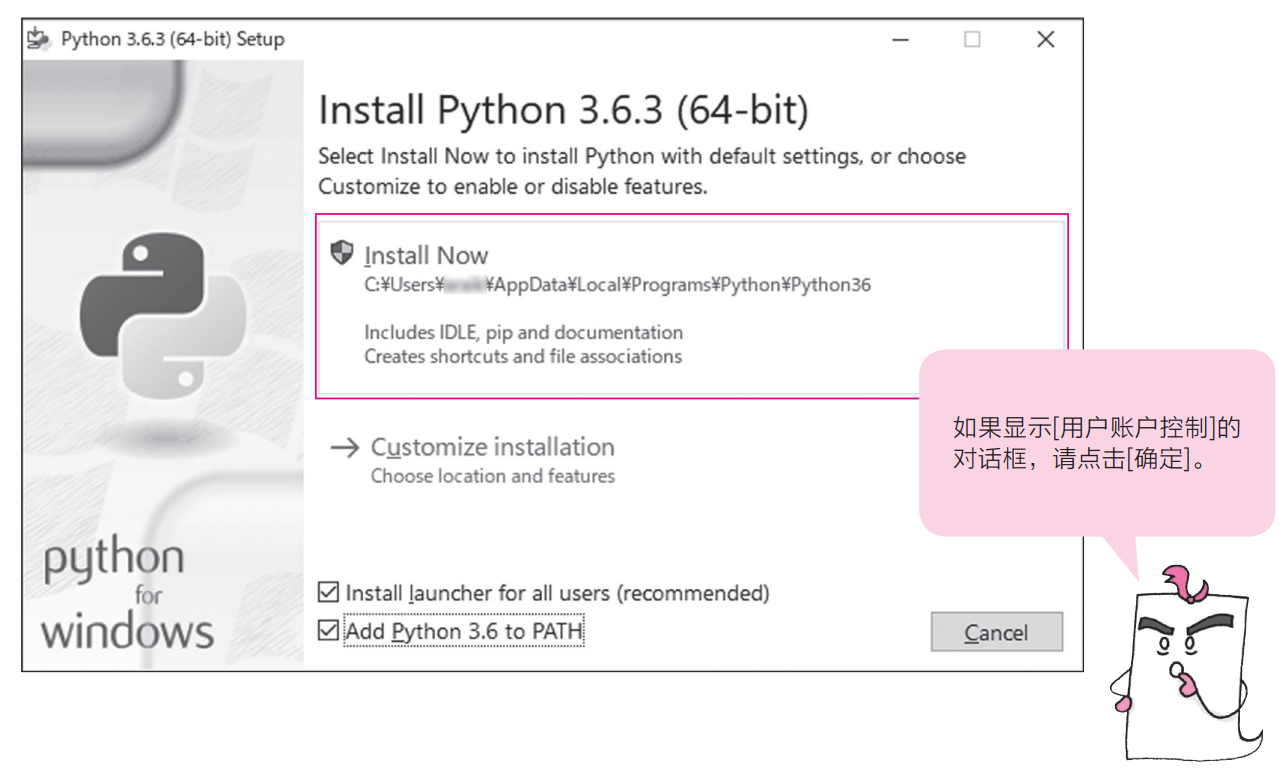This screenshot has width=1288, height=771.
Task: Click the shield icon beside Install Now
Action: (x=342, y=254)
